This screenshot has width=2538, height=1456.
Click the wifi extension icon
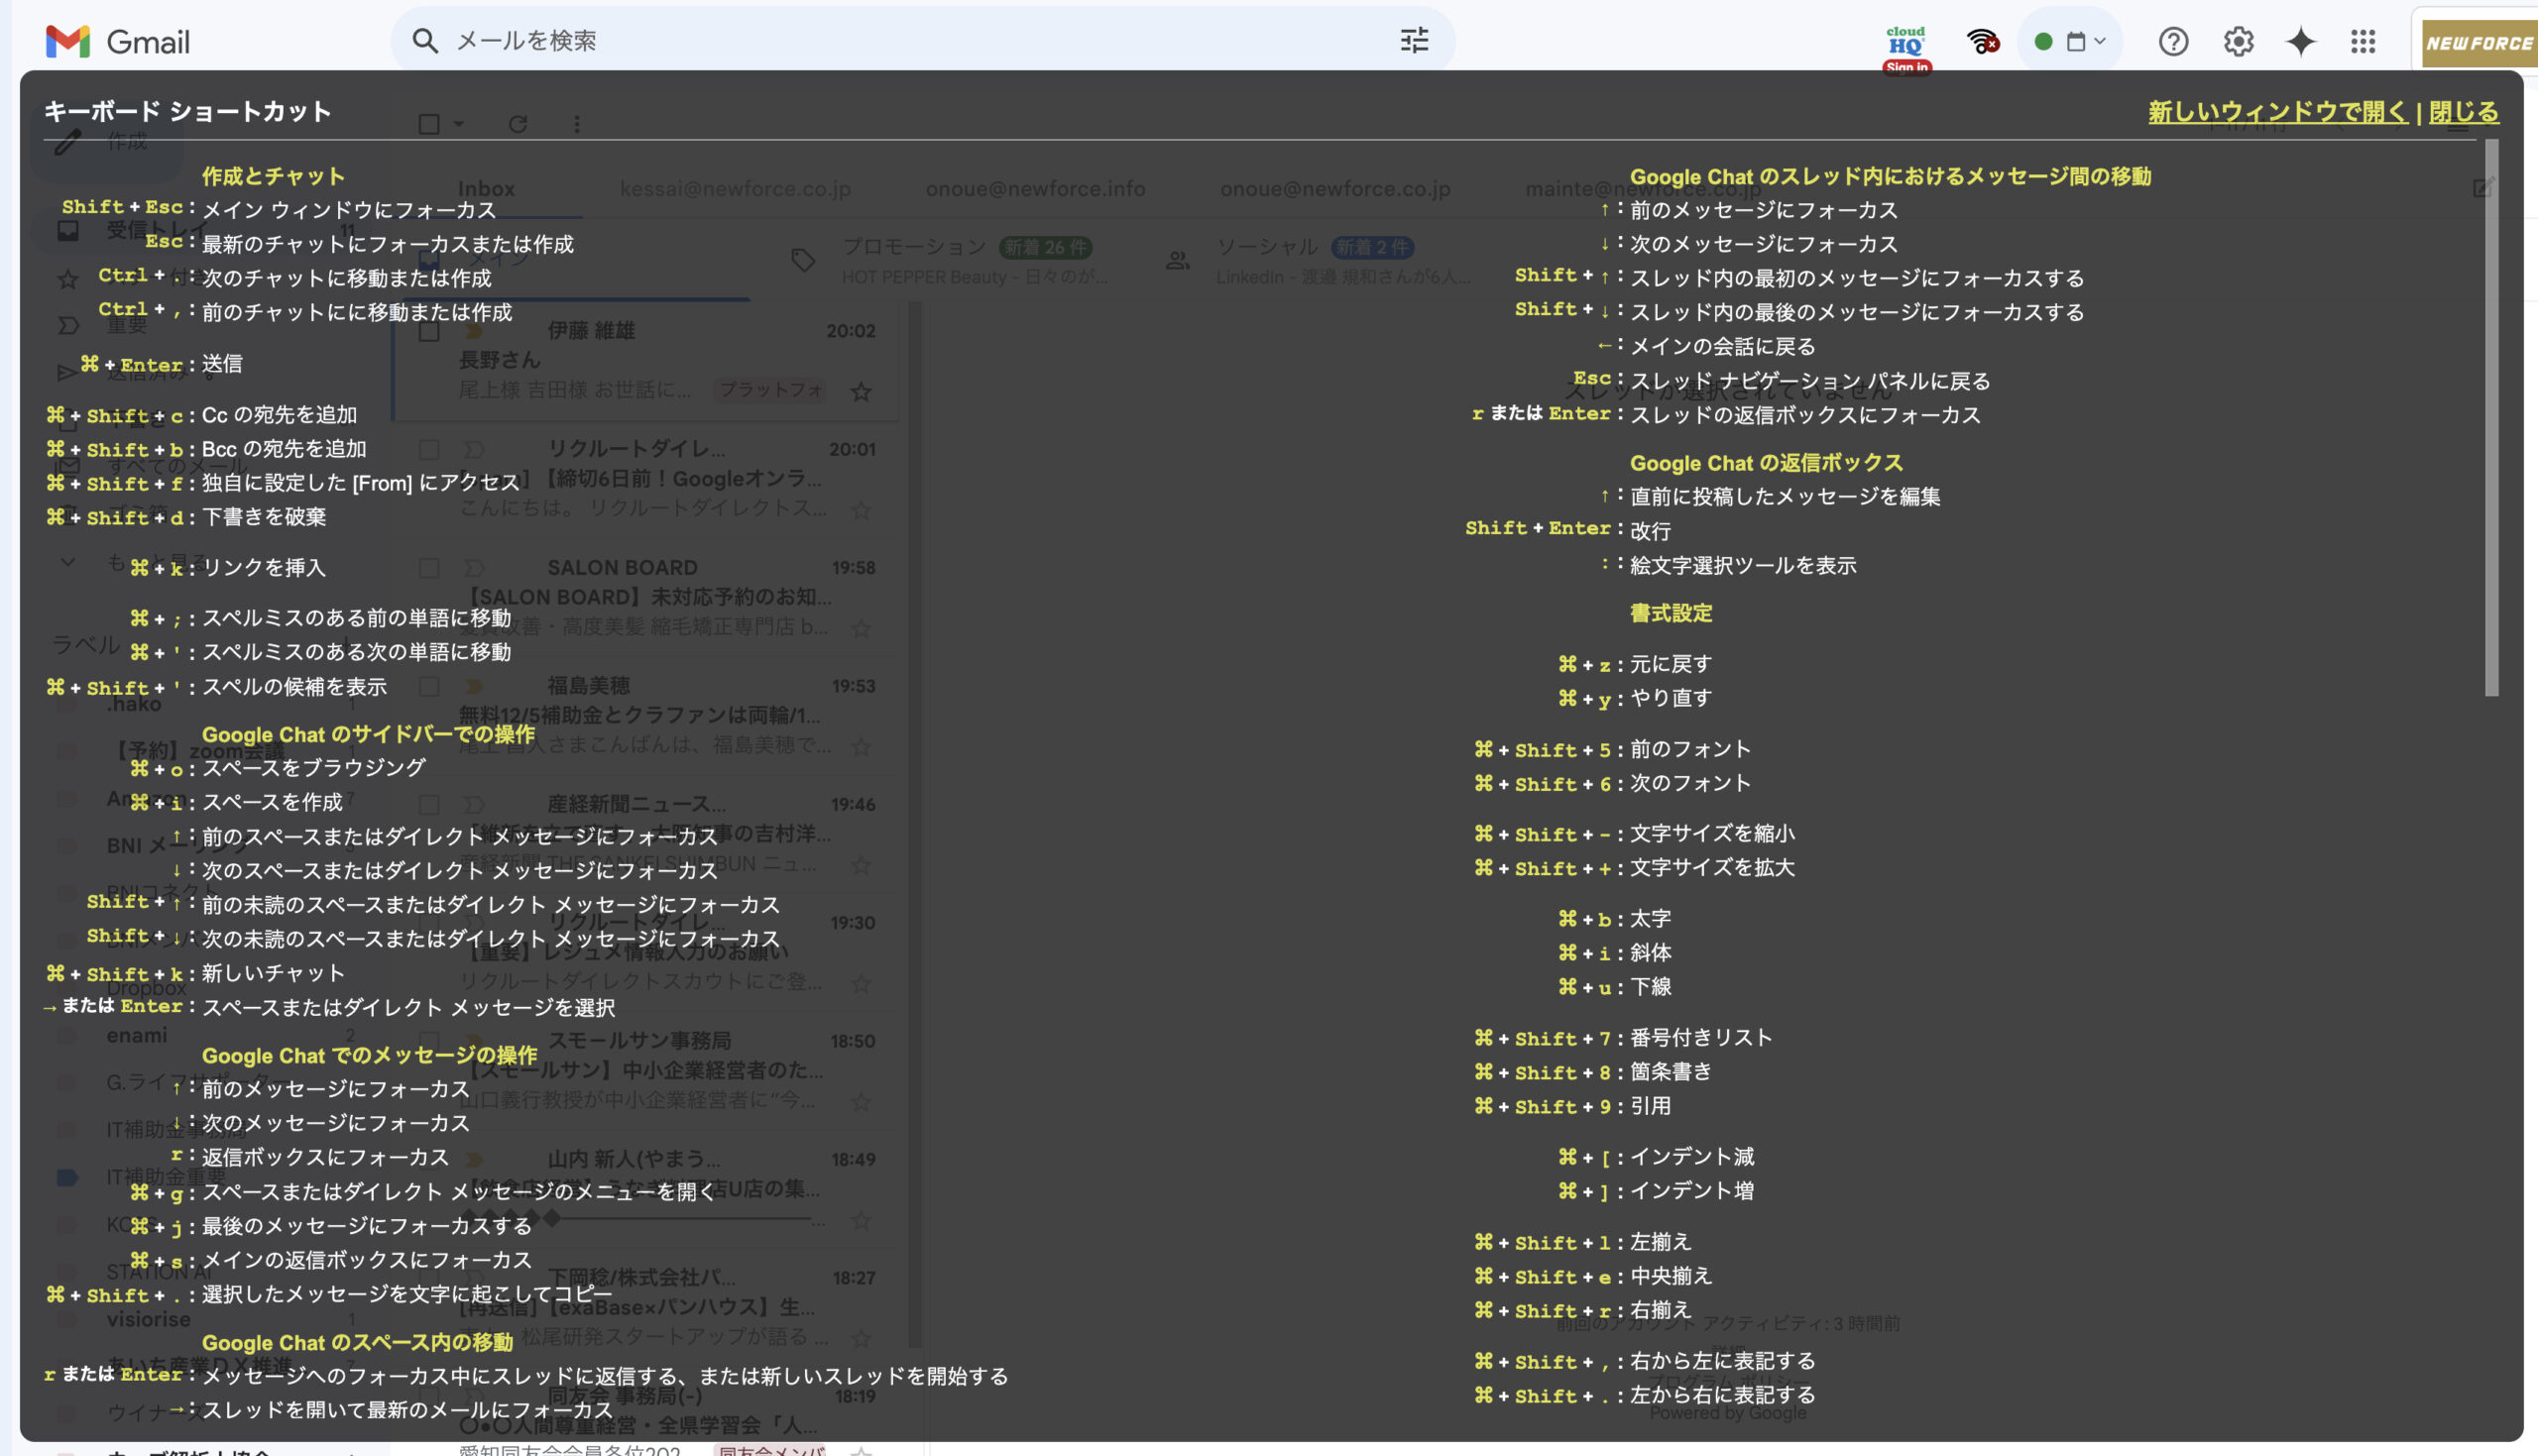[1982, 42]
